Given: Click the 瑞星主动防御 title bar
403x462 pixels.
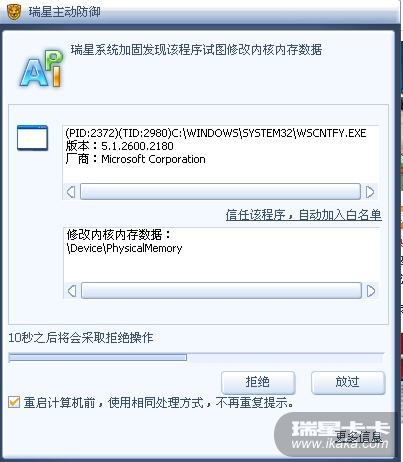Looking at the screenshot, I should tap(200, 12).
